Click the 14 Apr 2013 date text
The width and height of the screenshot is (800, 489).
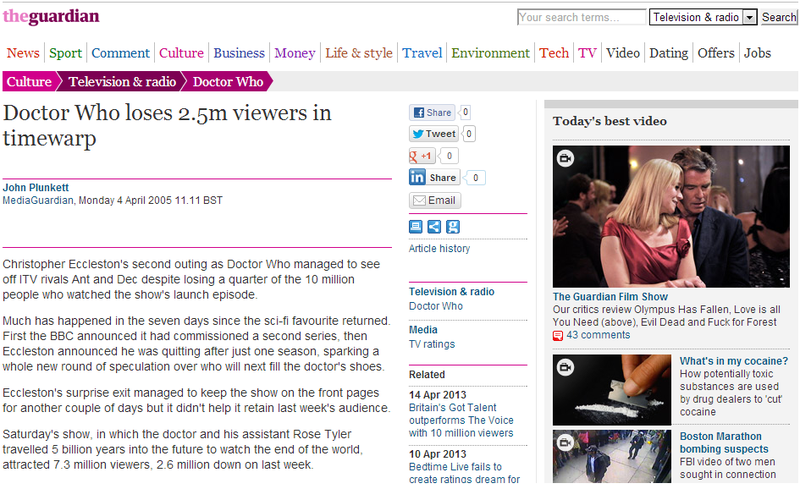pyautogui.click(x=438, y=395)
